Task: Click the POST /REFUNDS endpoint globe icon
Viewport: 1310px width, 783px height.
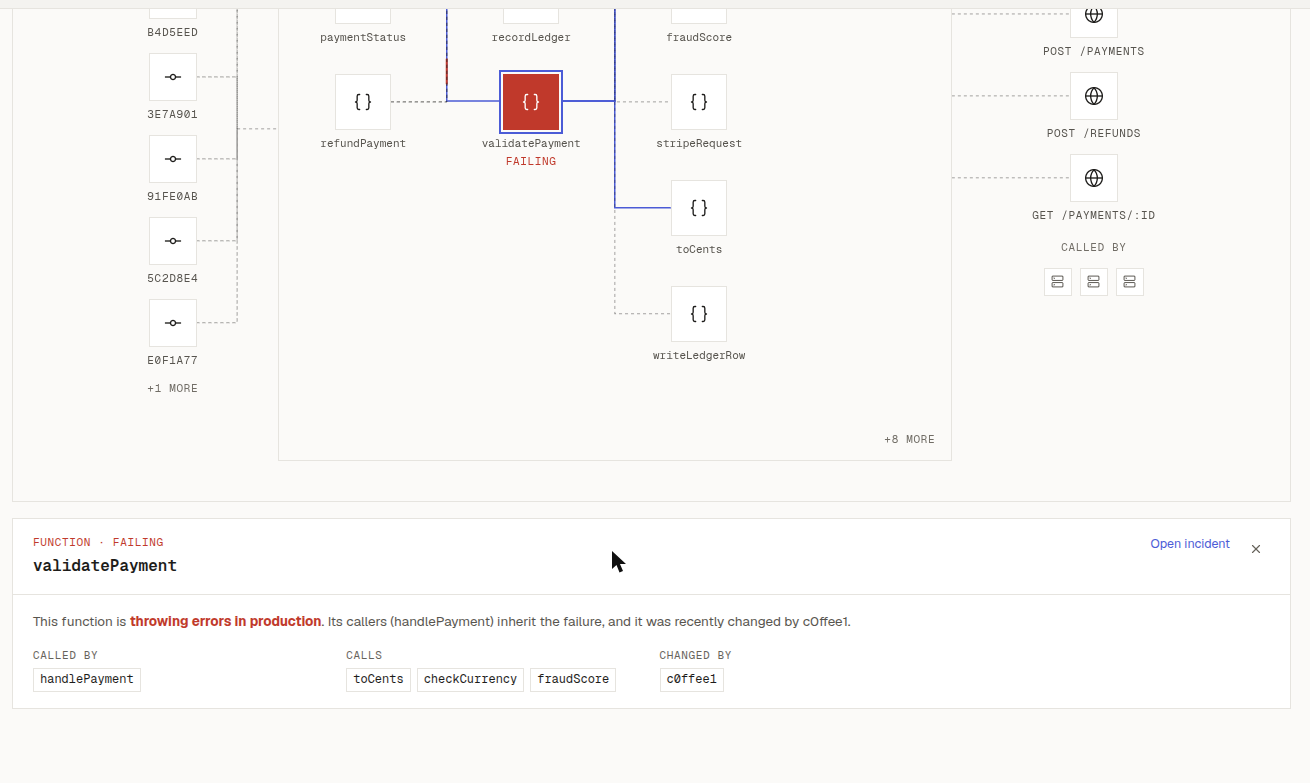Action: (x=1094, y=96)
